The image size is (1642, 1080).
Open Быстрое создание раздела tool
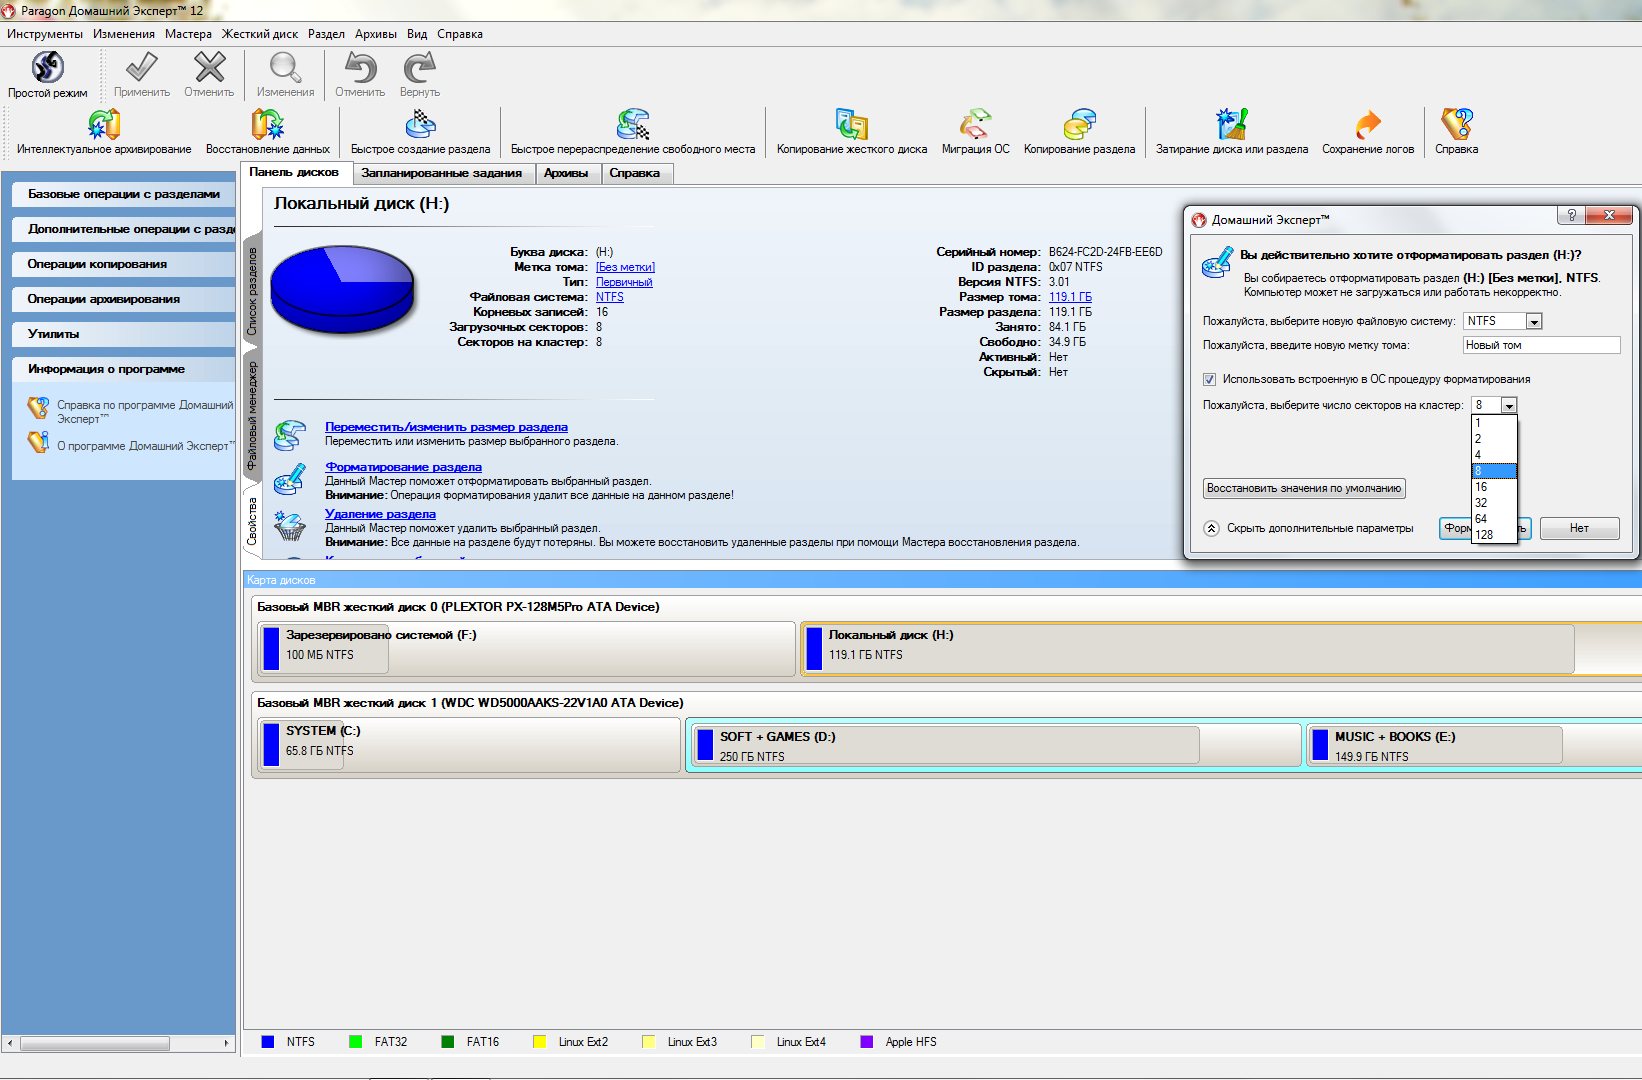[x=420, y=124]
